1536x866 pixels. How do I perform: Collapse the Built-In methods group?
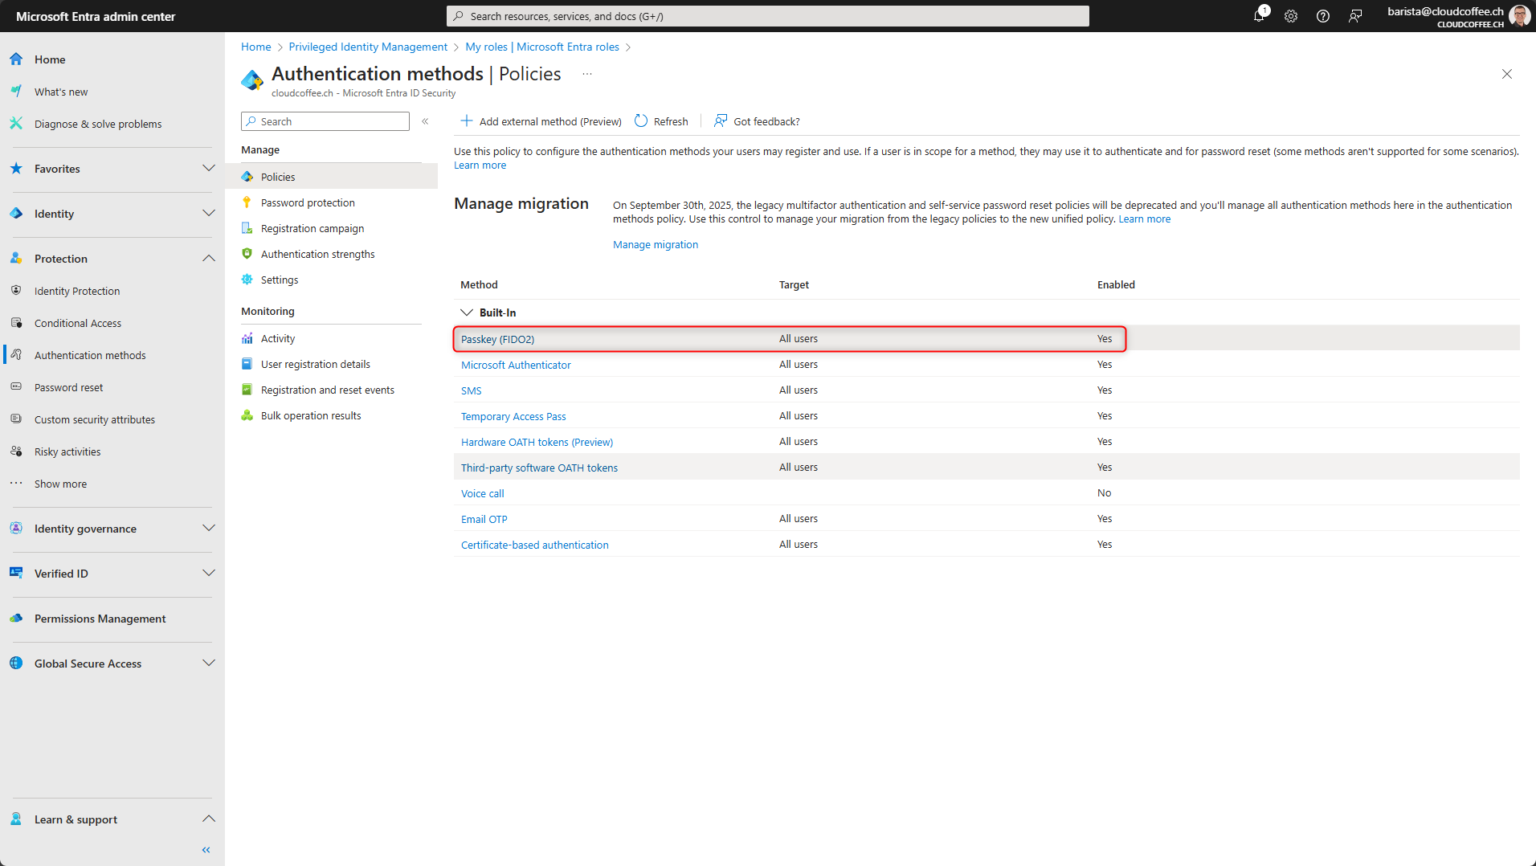(467, 312)
